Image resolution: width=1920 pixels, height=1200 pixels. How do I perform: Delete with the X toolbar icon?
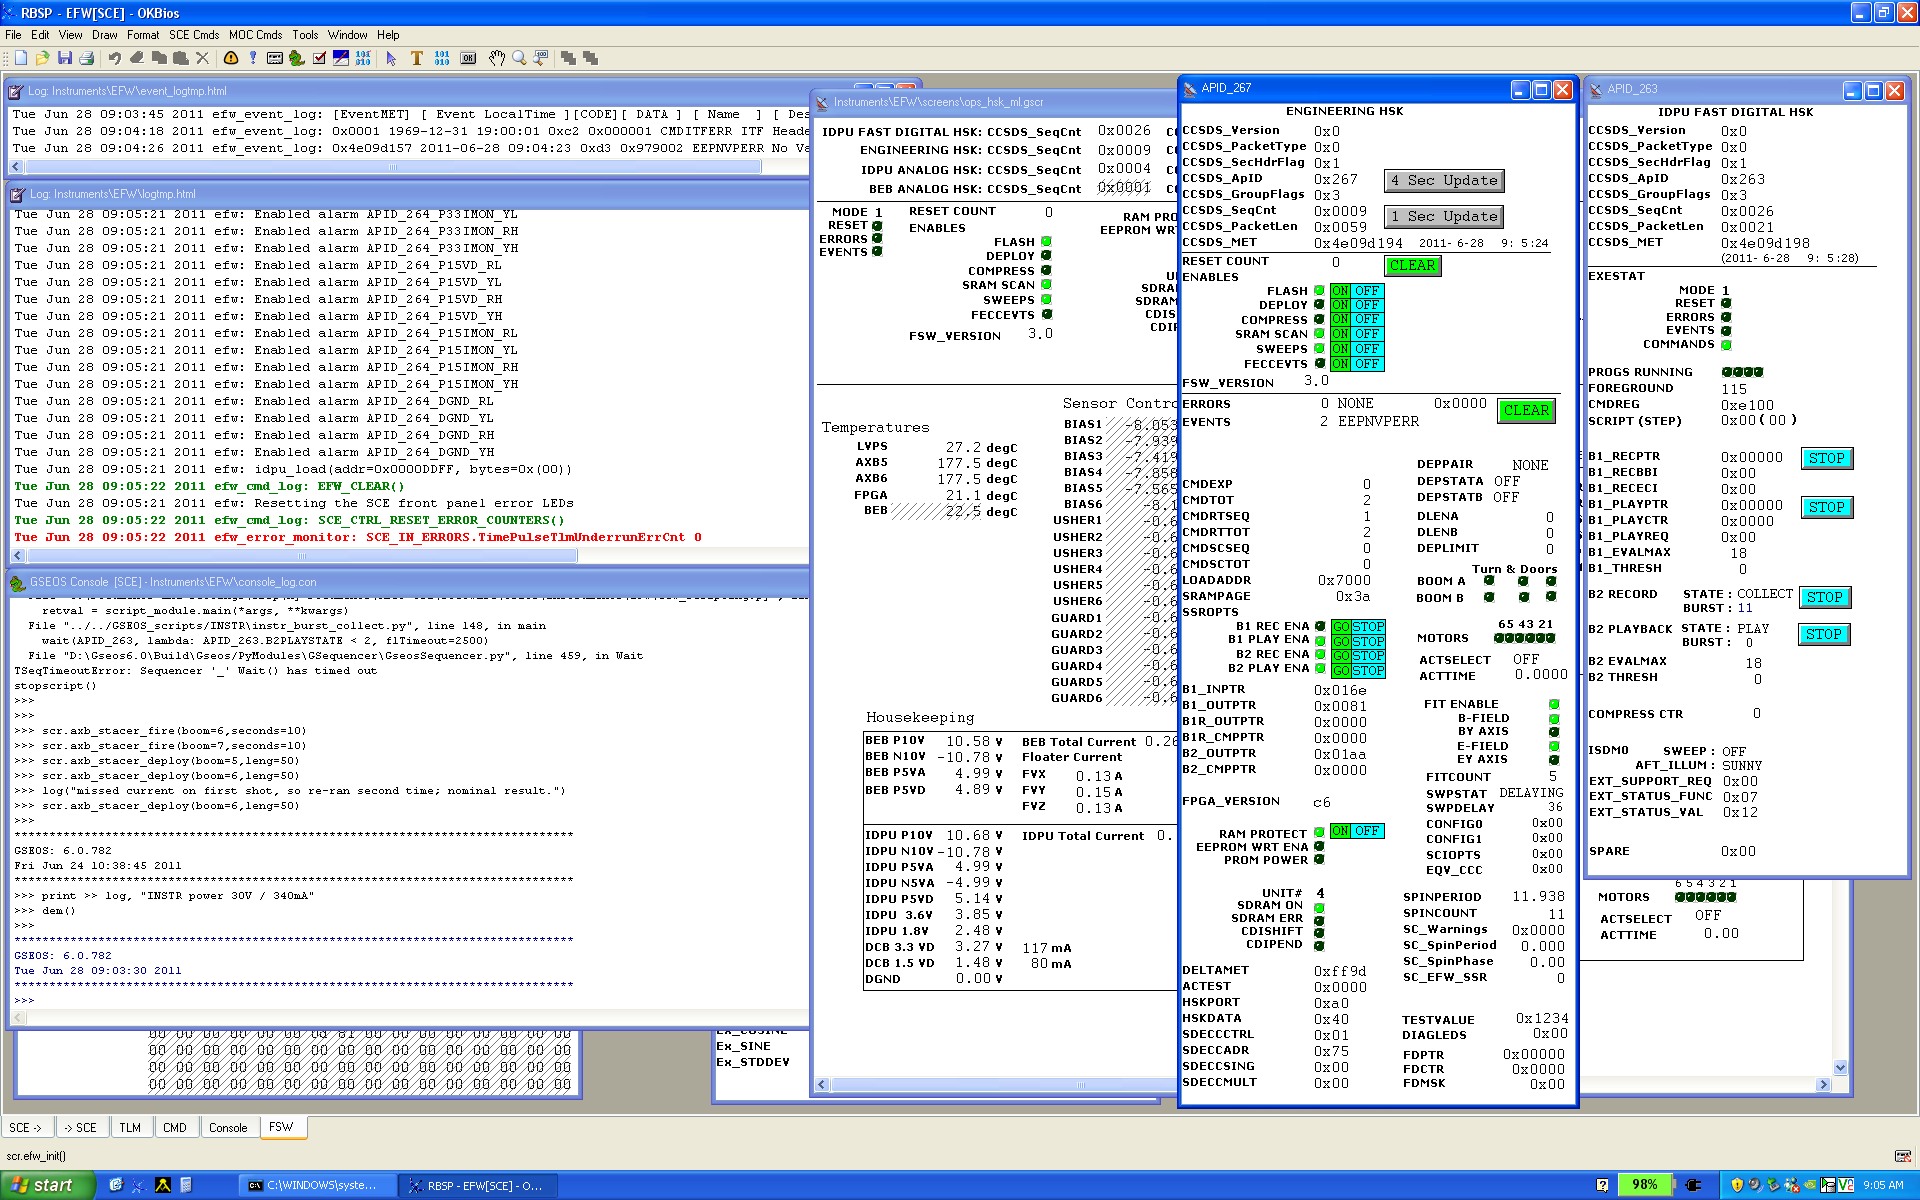point(202,58)
